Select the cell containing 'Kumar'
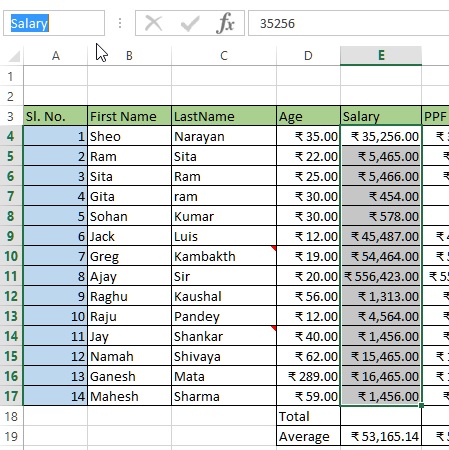Image resolution: width=449 pixels, height=450 pixels. pyautogui.click(x=224, y=216)
